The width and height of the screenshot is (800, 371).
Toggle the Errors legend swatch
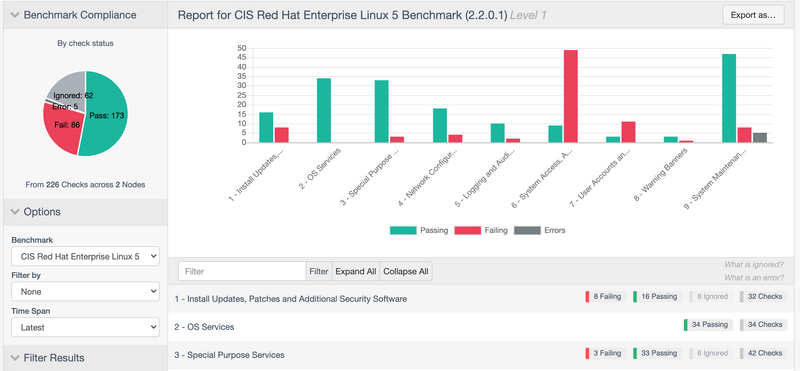point(527,230)
